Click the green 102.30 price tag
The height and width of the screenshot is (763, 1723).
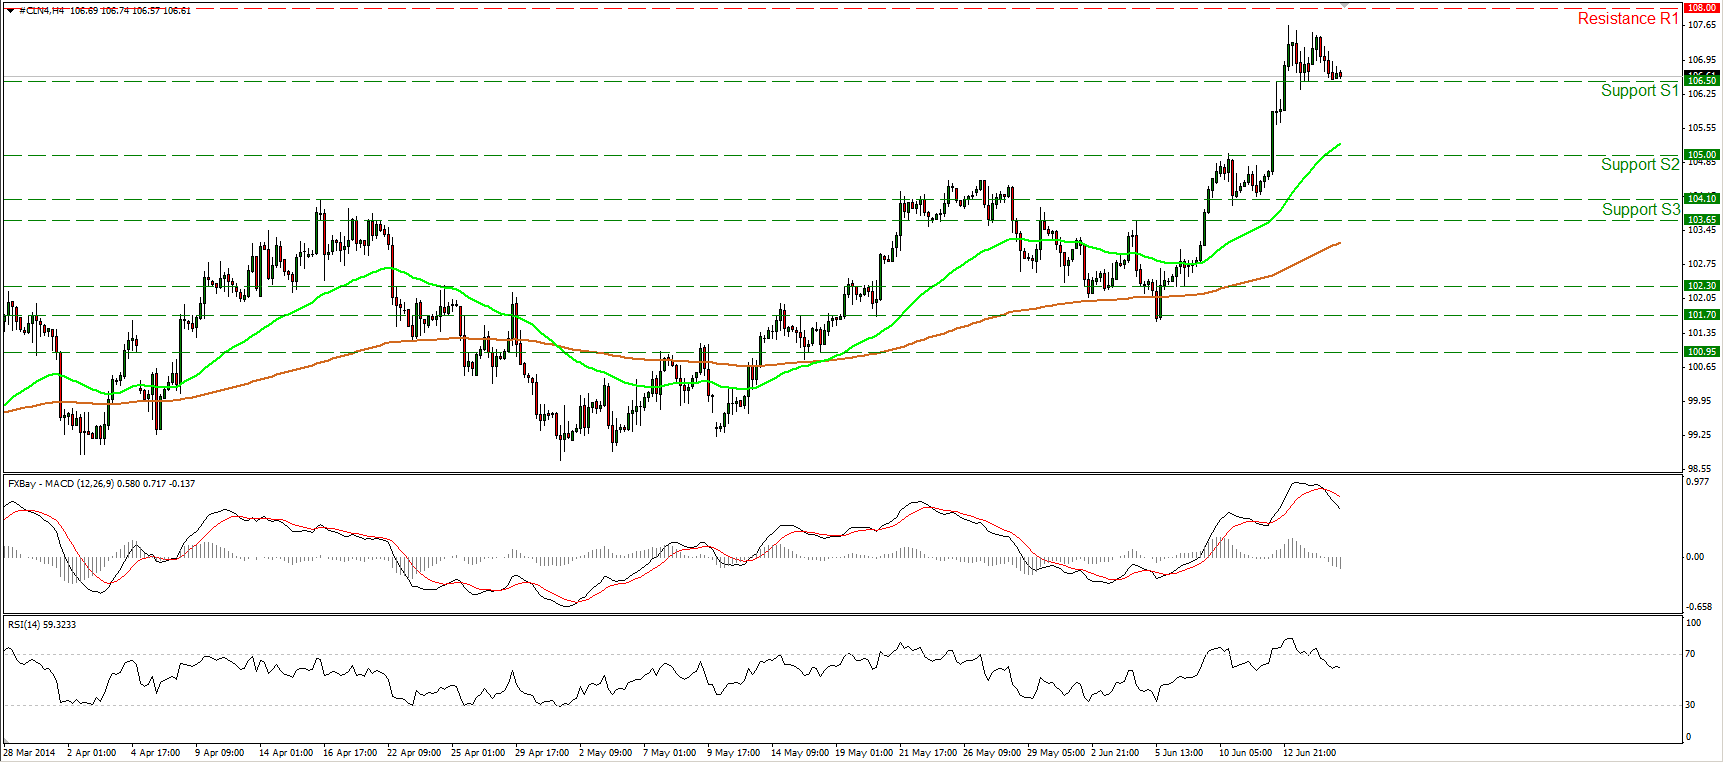click(1702, 286)
